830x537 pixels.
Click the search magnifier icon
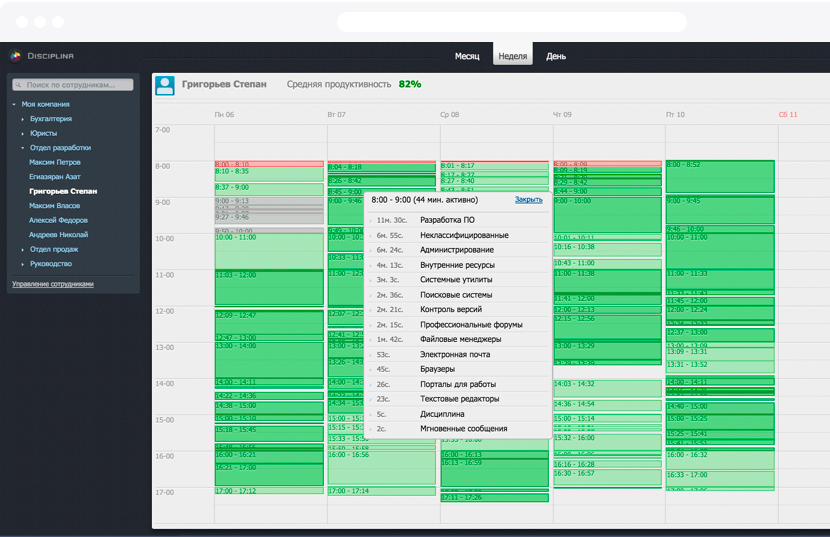click(x=19, y=85)
